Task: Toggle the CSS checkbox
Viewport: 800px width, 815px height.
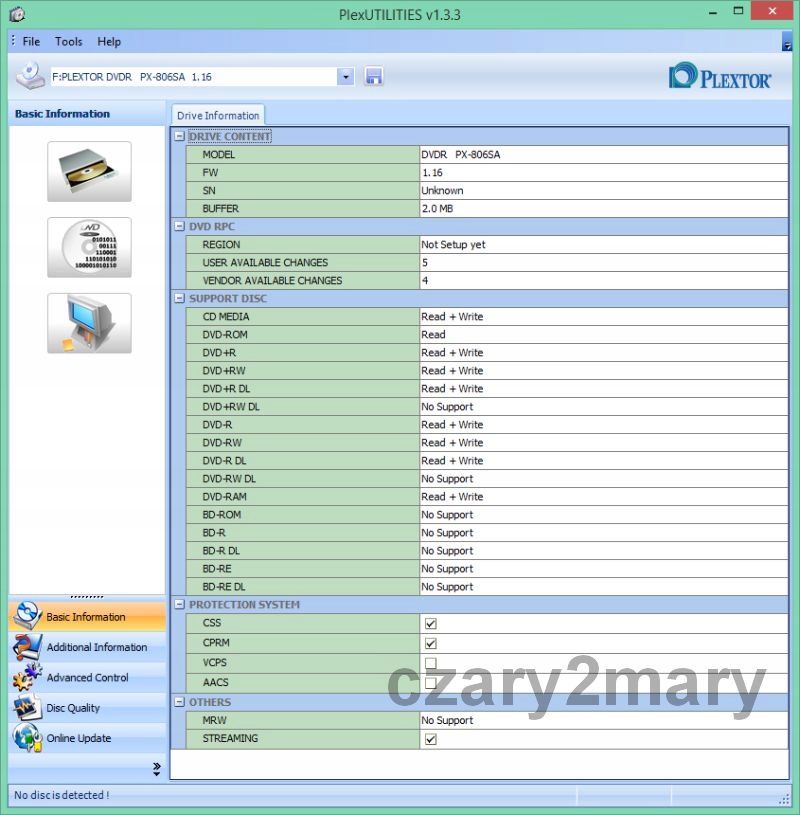Action: (431, 623)
